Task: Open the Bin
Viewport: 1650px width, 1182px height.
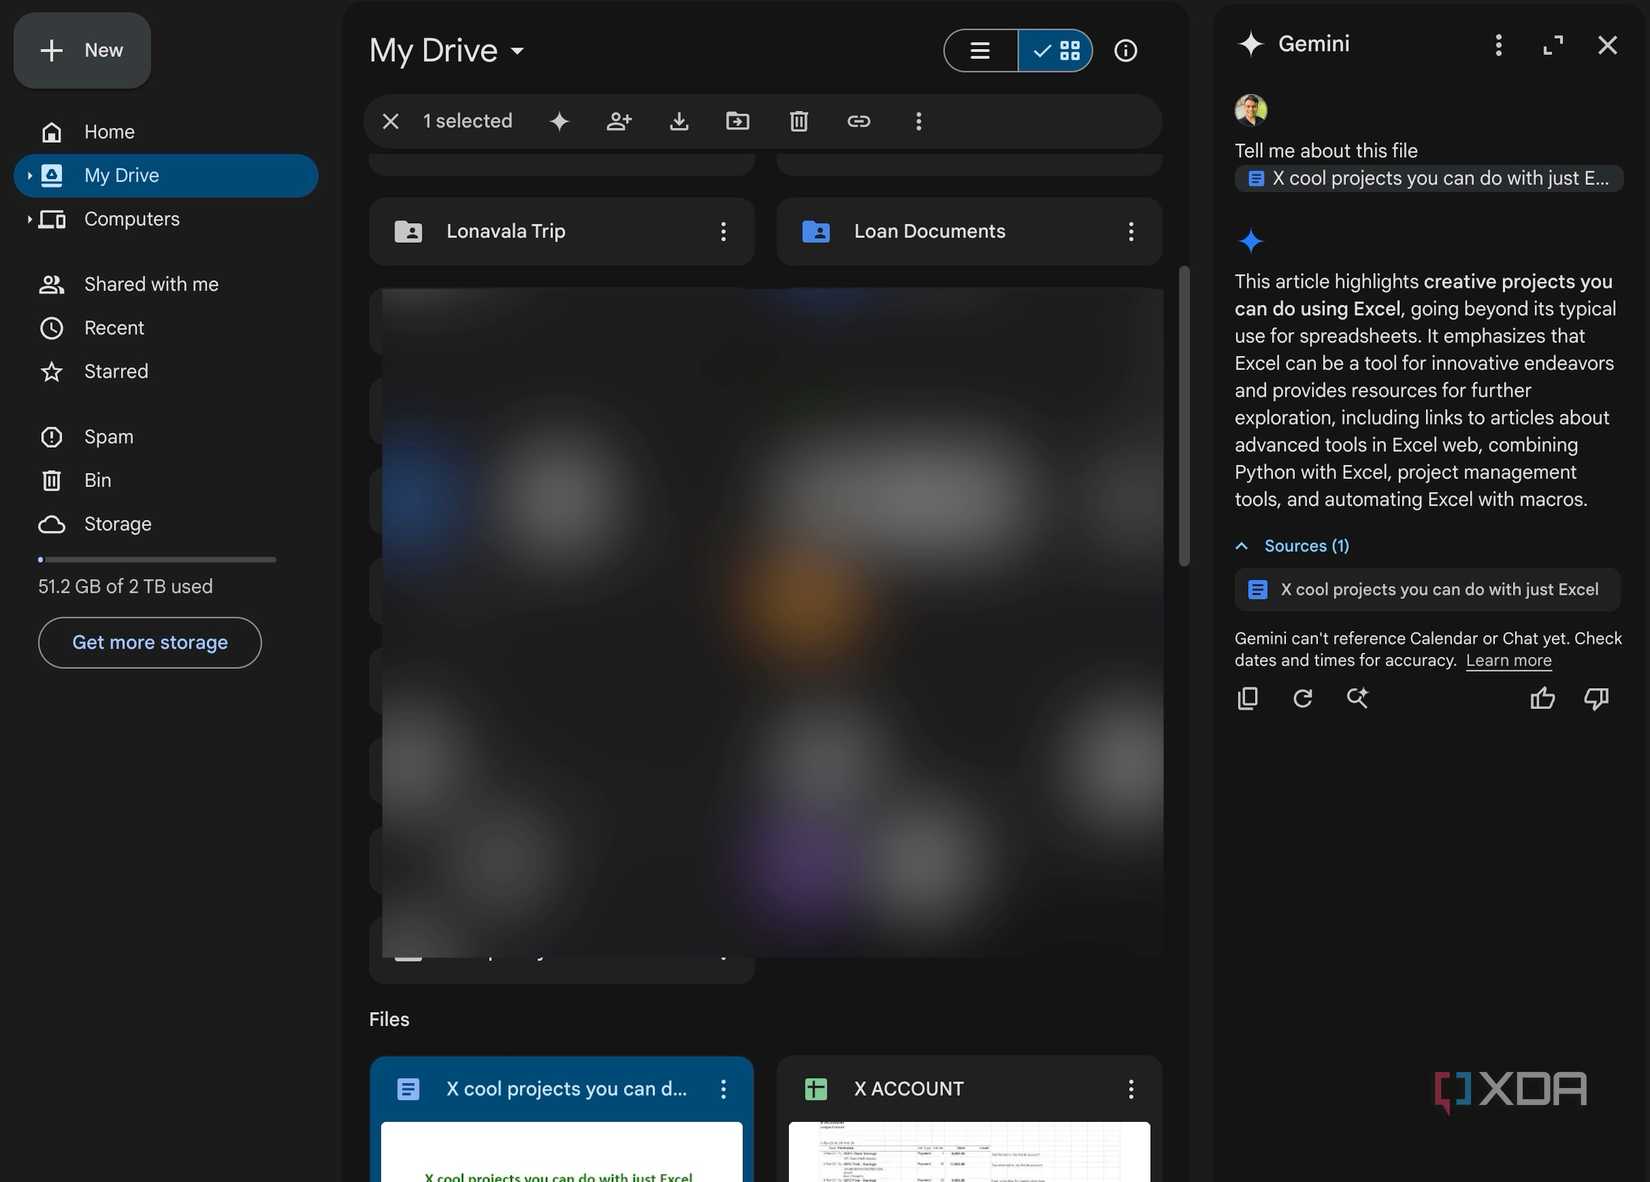Action: point(97,480)
